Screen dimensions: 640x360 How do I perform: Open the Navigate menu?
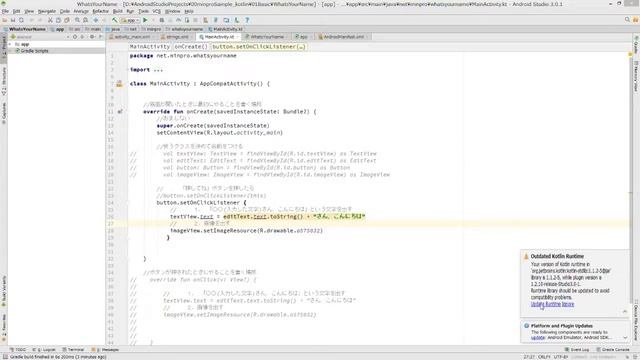(47, 11)
